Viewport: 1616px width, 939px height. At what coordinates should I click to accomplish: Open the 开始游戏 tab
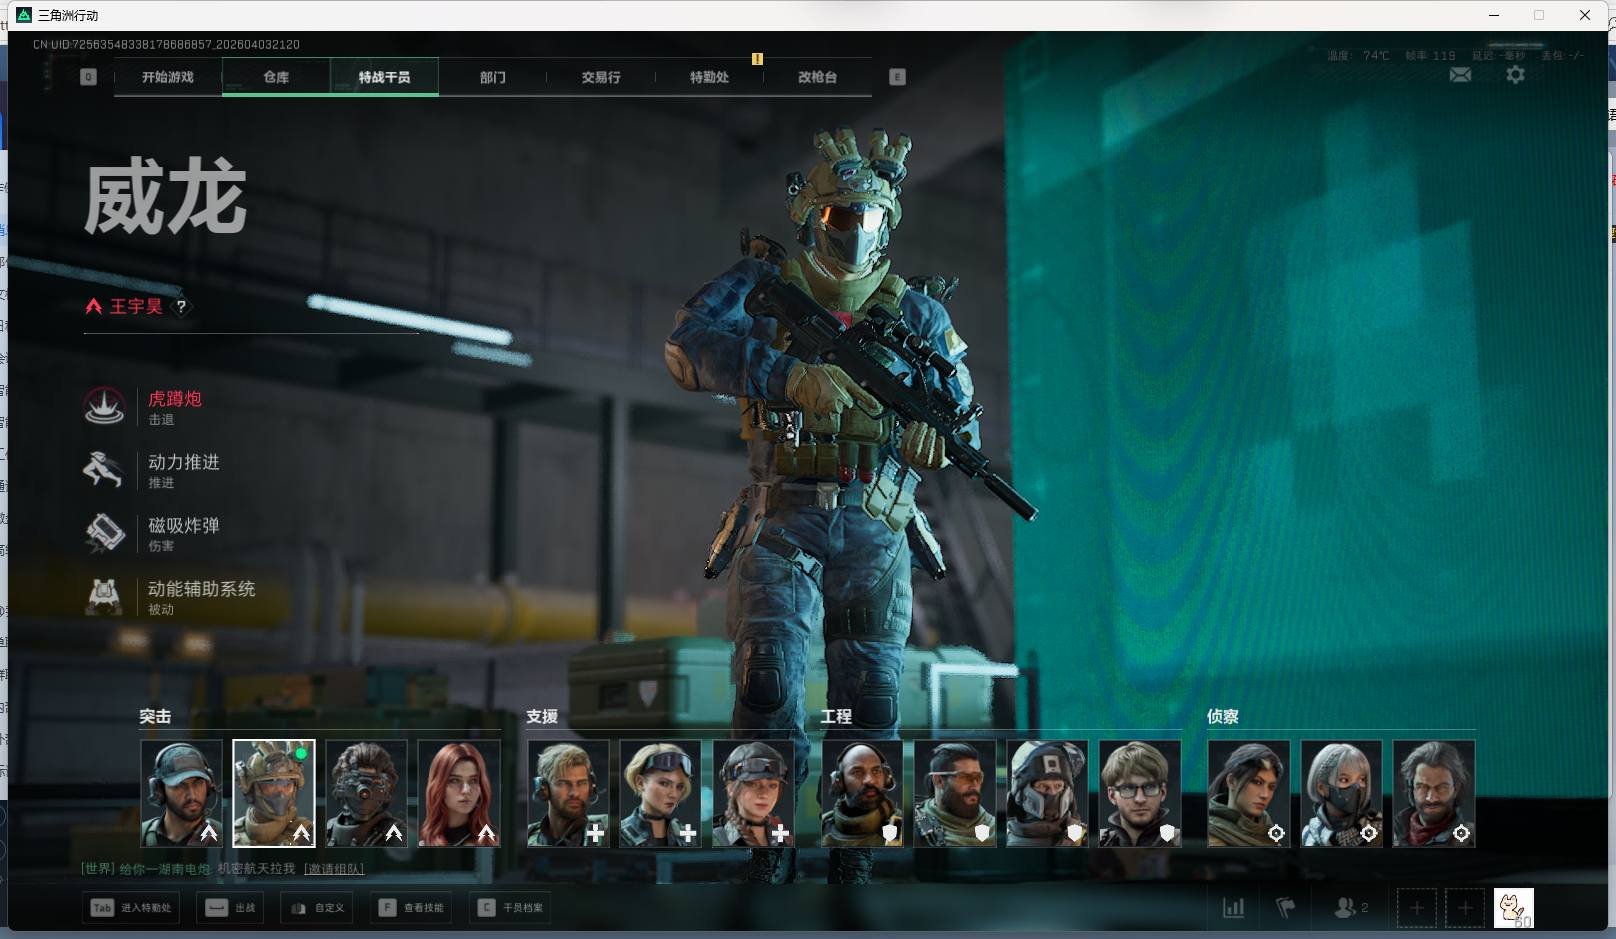(x=168, y=77)
